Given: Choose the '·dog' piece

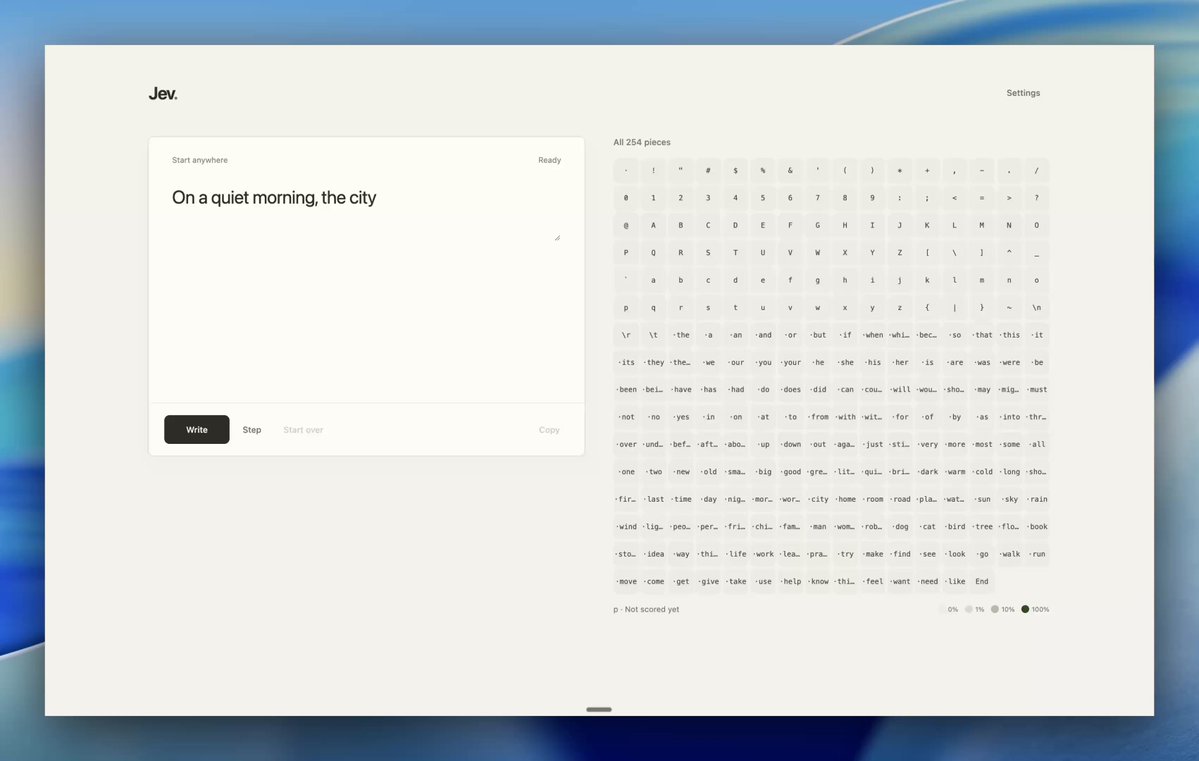Looking at the screenshot, I should [900, 527].
